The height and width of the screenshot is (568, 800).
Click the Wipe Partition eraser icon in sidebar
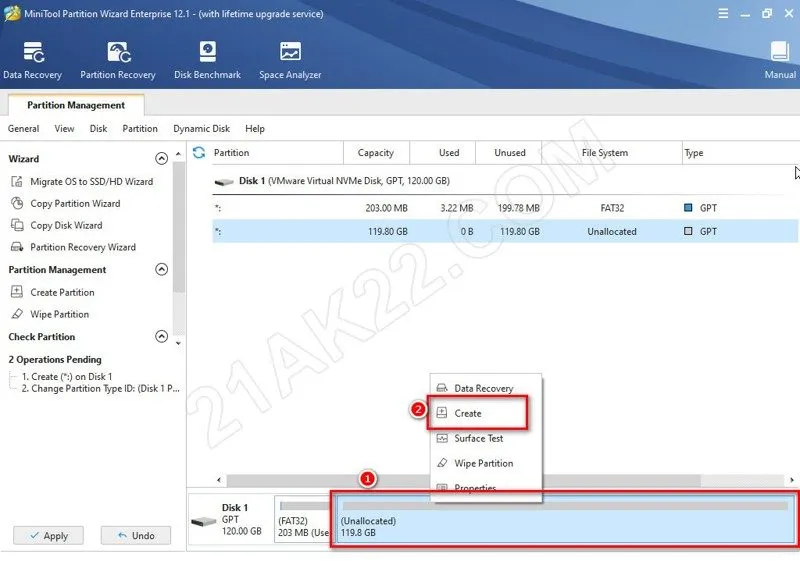tap(17, 314)
